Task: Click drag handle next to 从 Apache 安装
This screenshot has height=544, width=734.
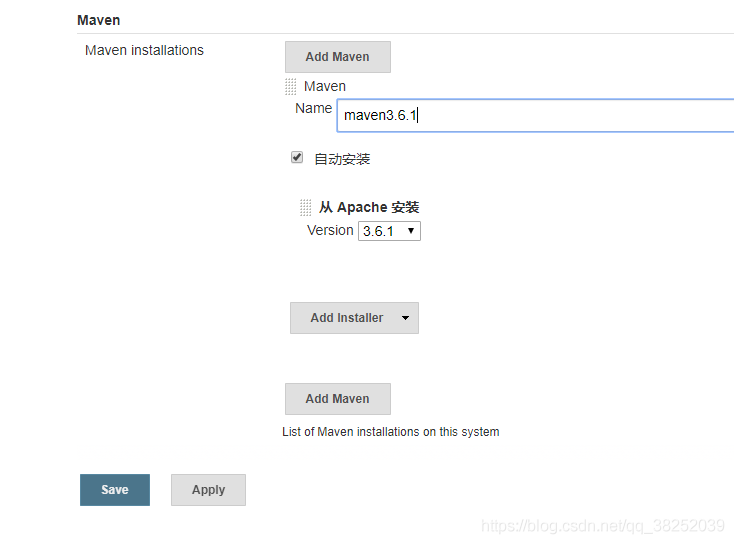Action: tap(306, 208)
